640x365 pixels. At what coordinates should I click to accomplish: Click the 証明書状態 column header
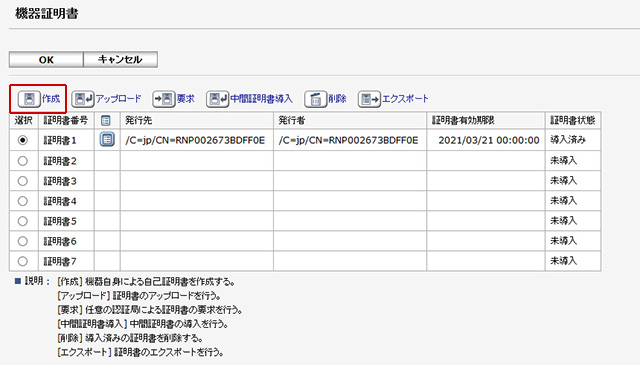click(573, 120)
